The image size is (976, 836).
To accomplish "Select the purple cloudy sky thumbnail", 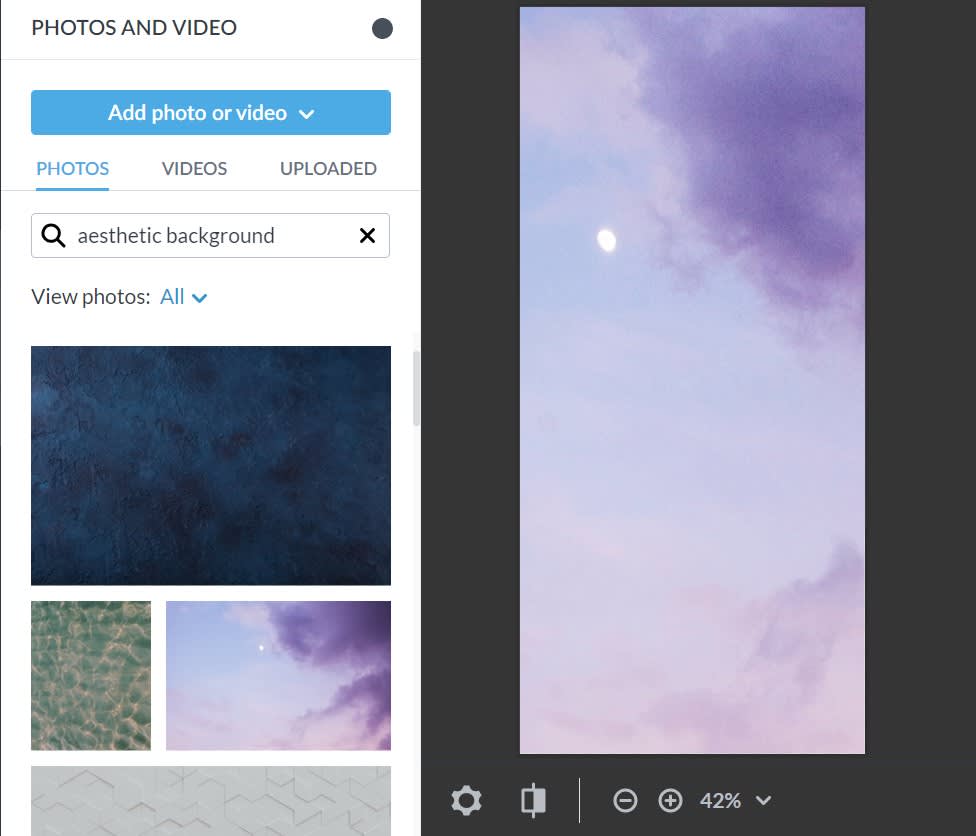I will coord(278,675).
